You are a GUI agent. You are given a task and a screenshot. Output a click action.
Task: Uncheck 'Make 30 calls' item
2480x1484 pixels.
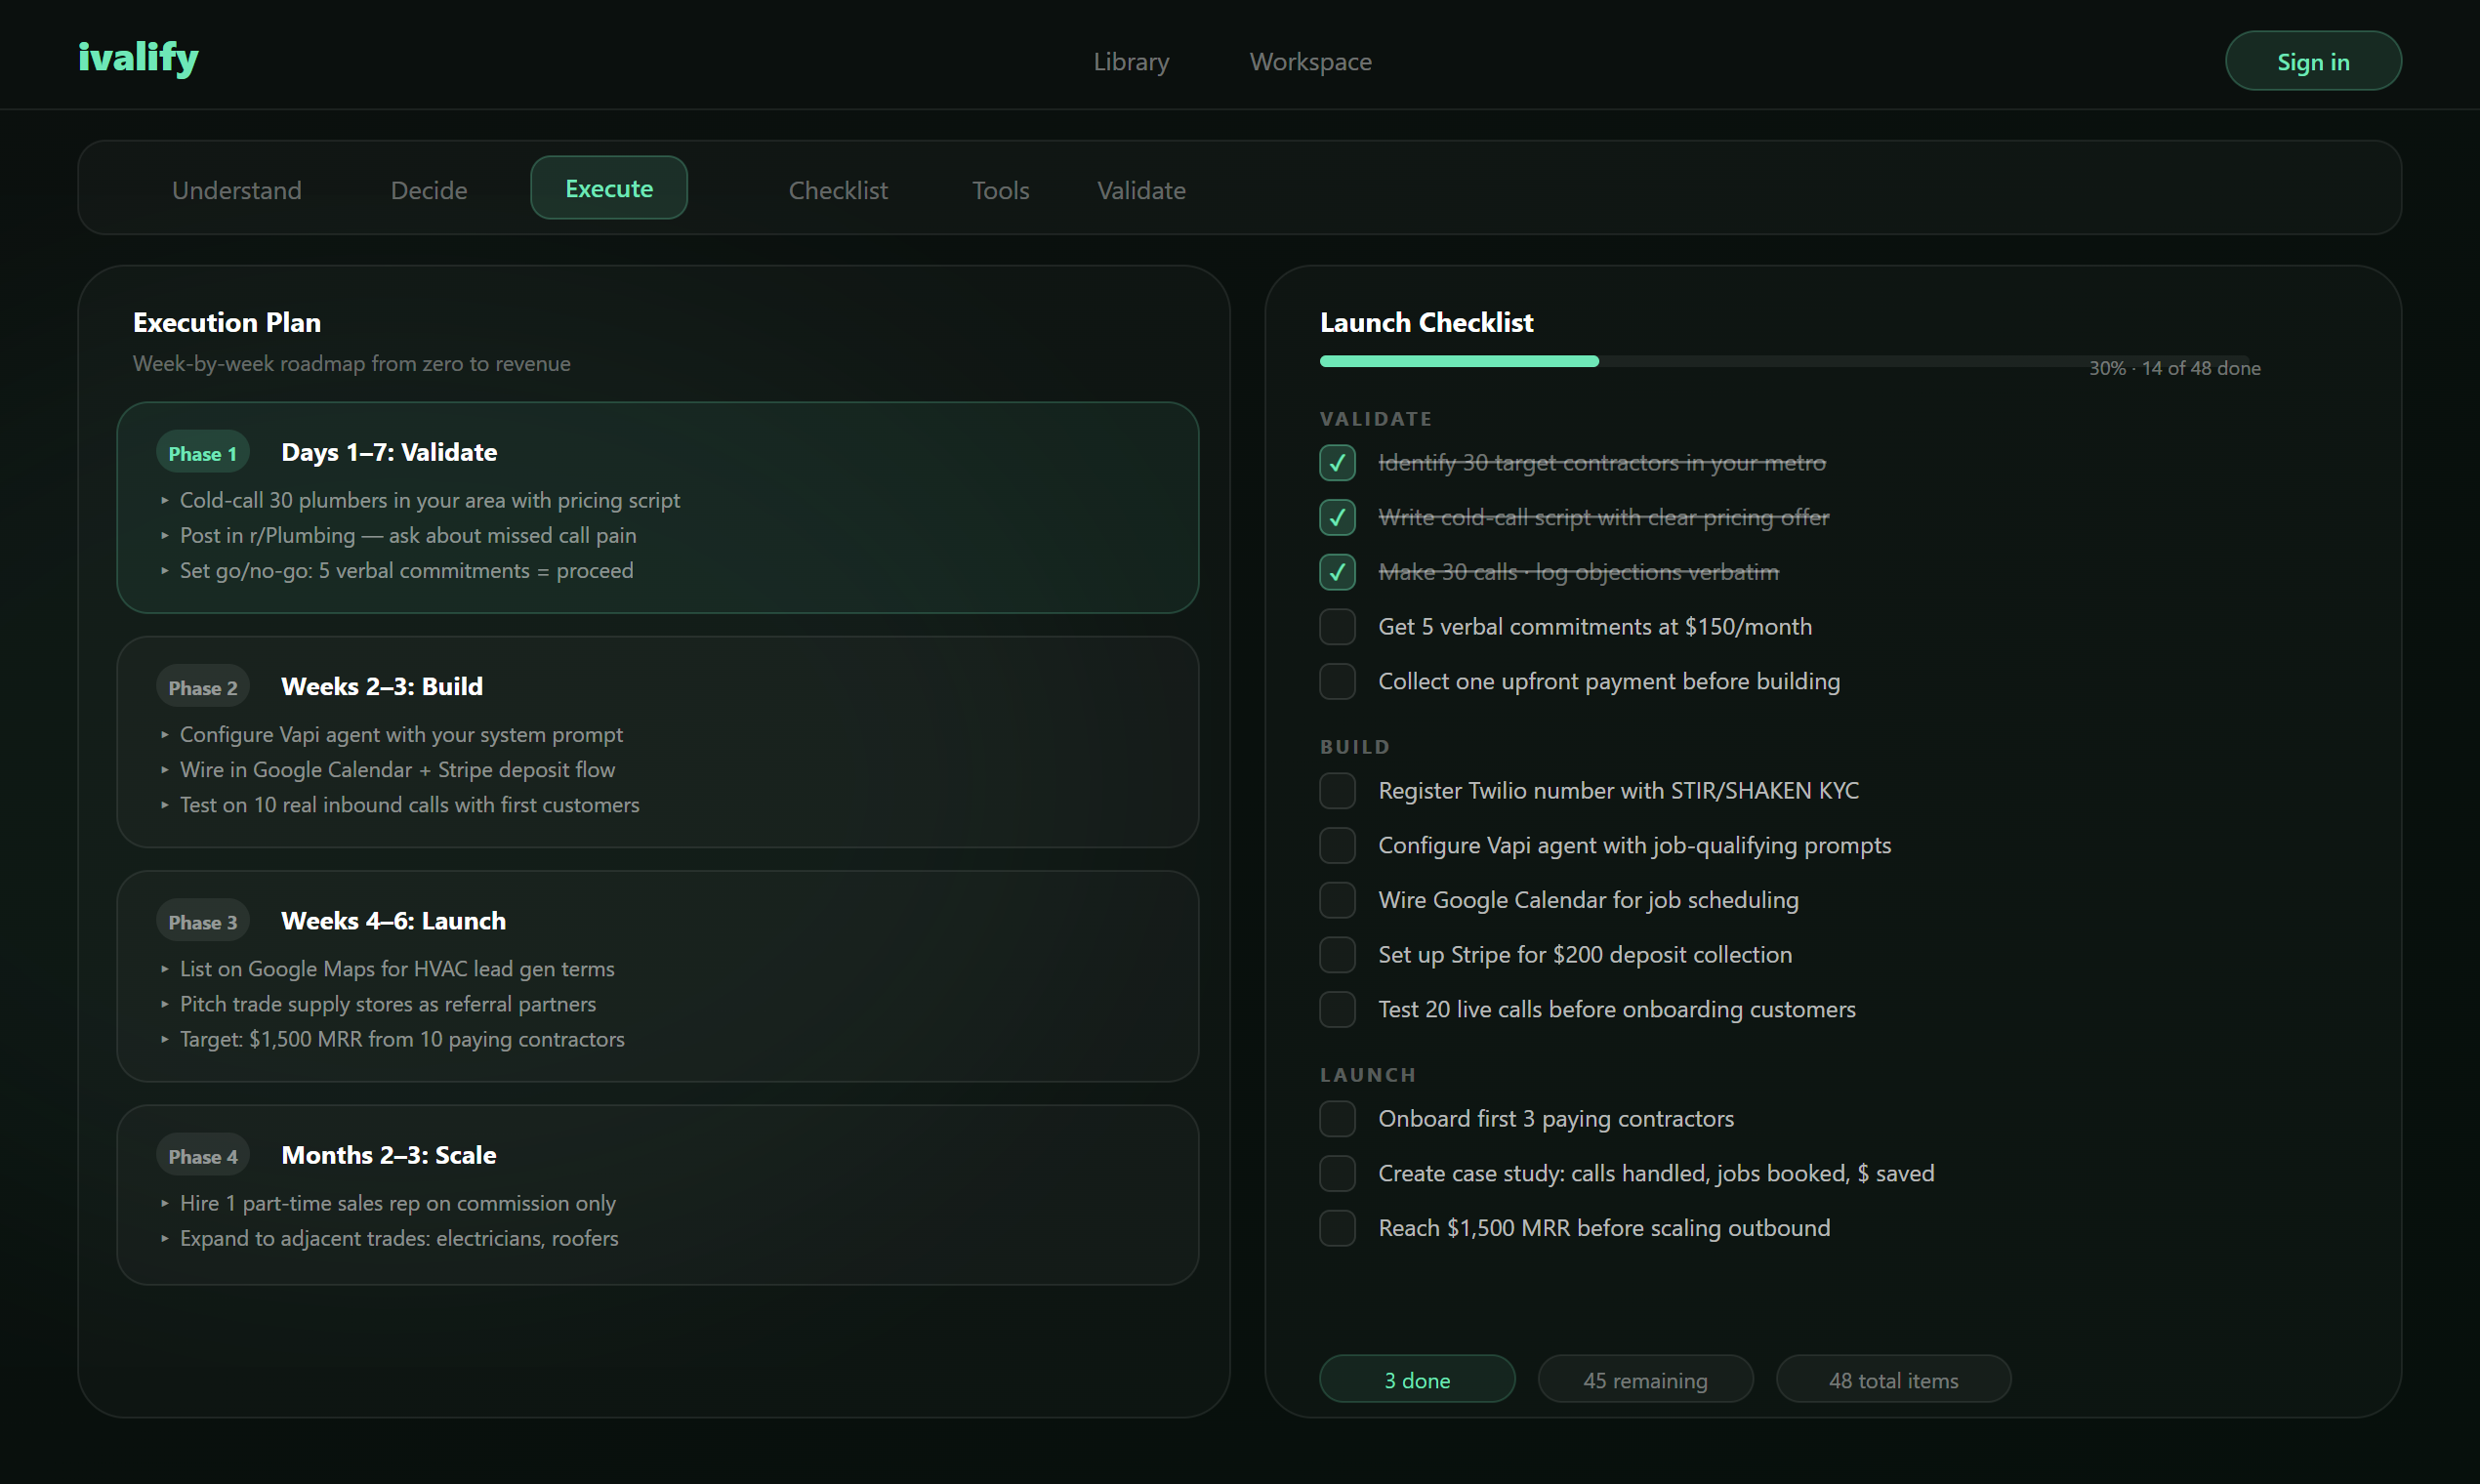pos(1337,572)
